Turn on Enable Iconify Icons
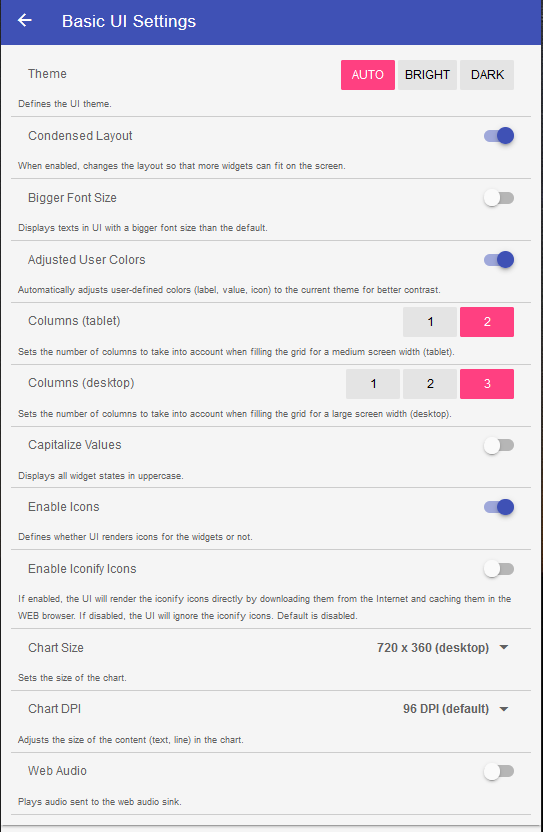 [499, 569]
